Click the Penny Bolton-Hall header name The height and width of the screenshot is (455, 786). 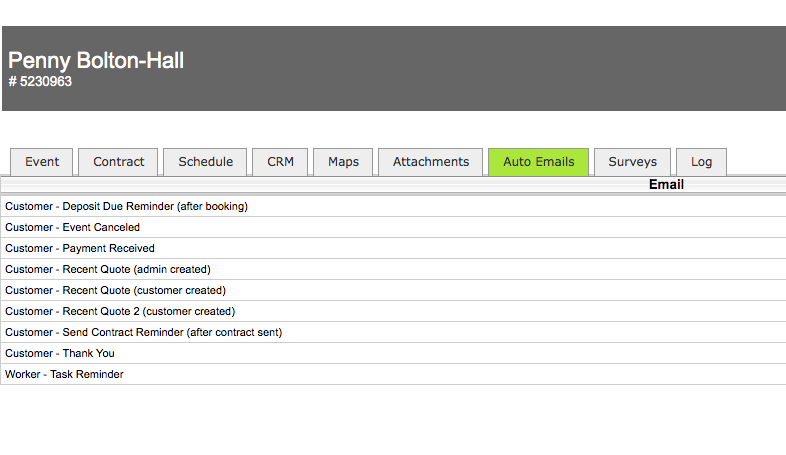click(x=96, y=61)
